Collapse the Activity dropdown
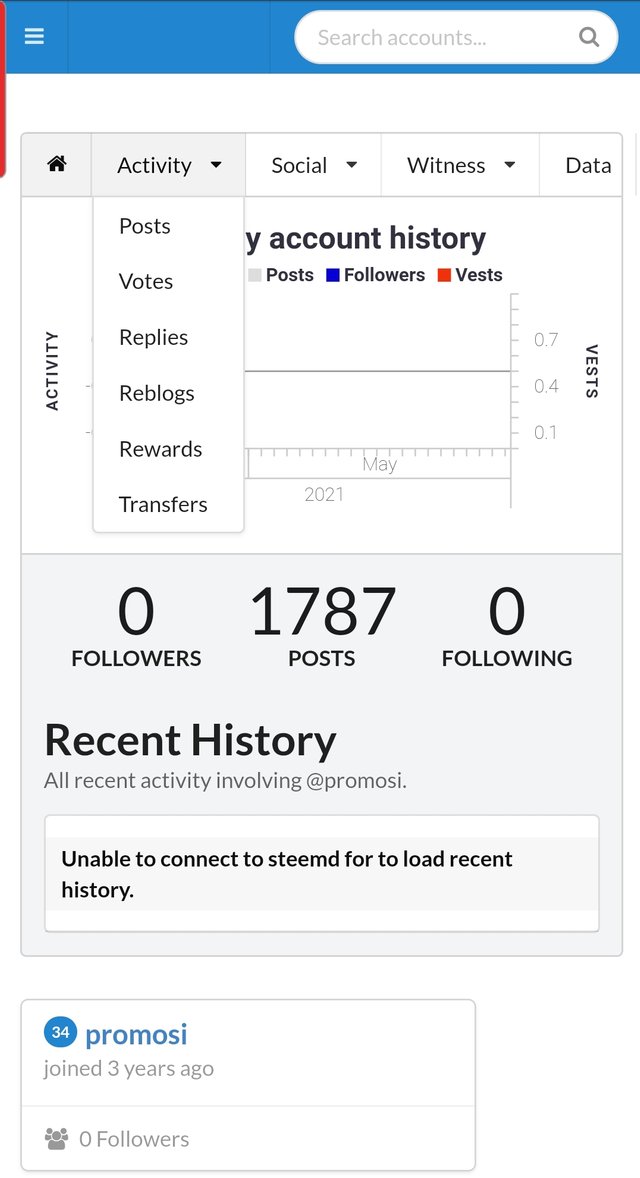 click(168, 166)
